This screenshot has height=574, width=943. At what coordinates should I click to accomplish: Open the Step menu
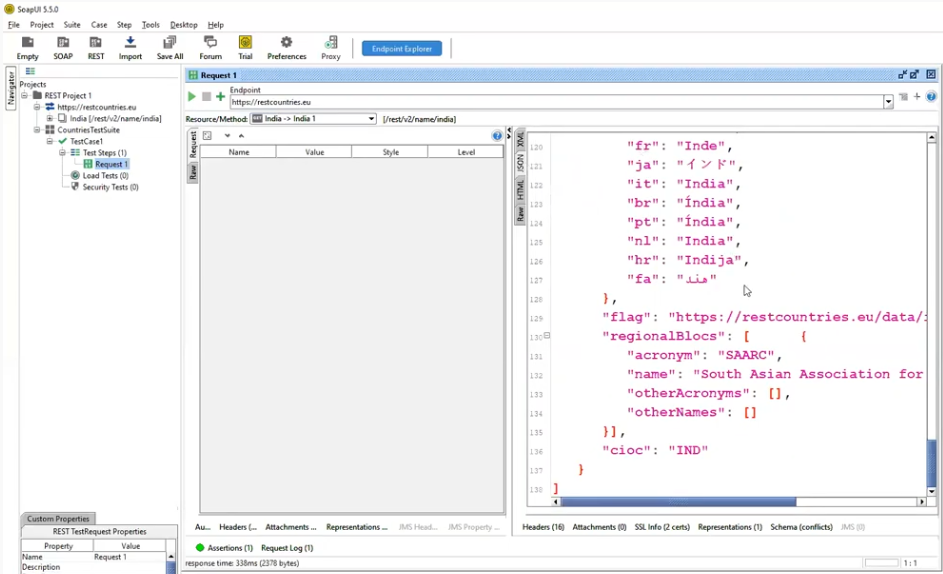[124, 25]
